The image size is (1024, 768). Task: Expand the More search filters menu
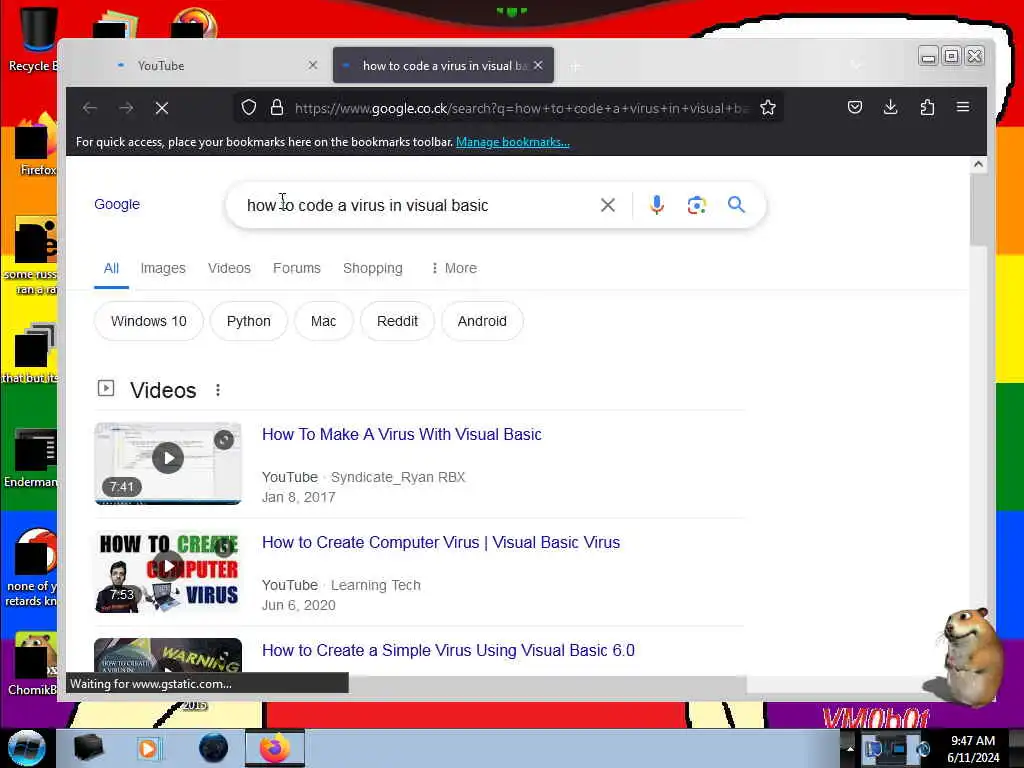[454, 268]
